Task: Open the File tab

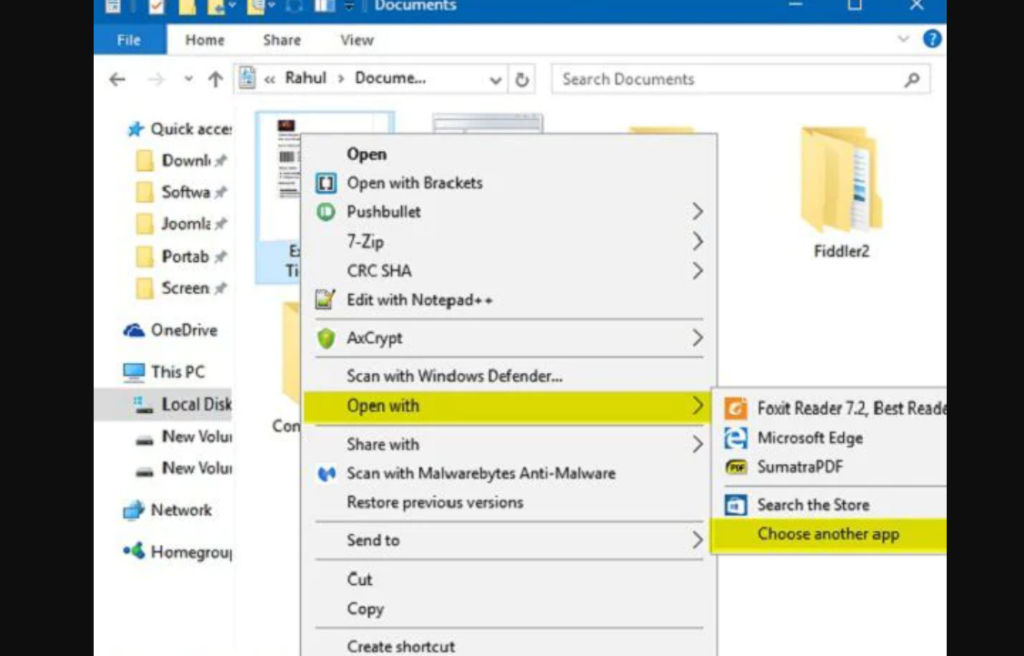Action: point(129,40)
